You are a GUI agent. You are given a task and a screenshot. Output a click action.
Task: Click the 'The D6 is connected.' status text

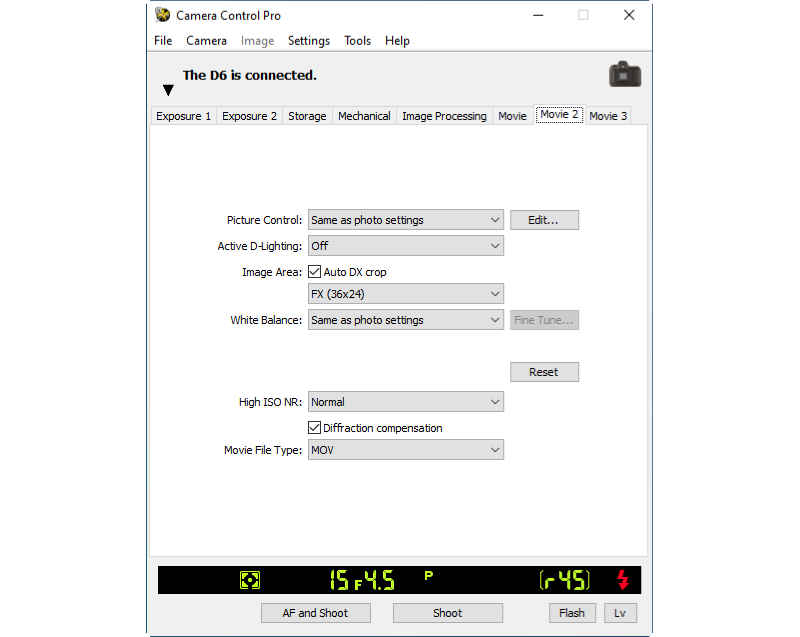coord(249,75)
